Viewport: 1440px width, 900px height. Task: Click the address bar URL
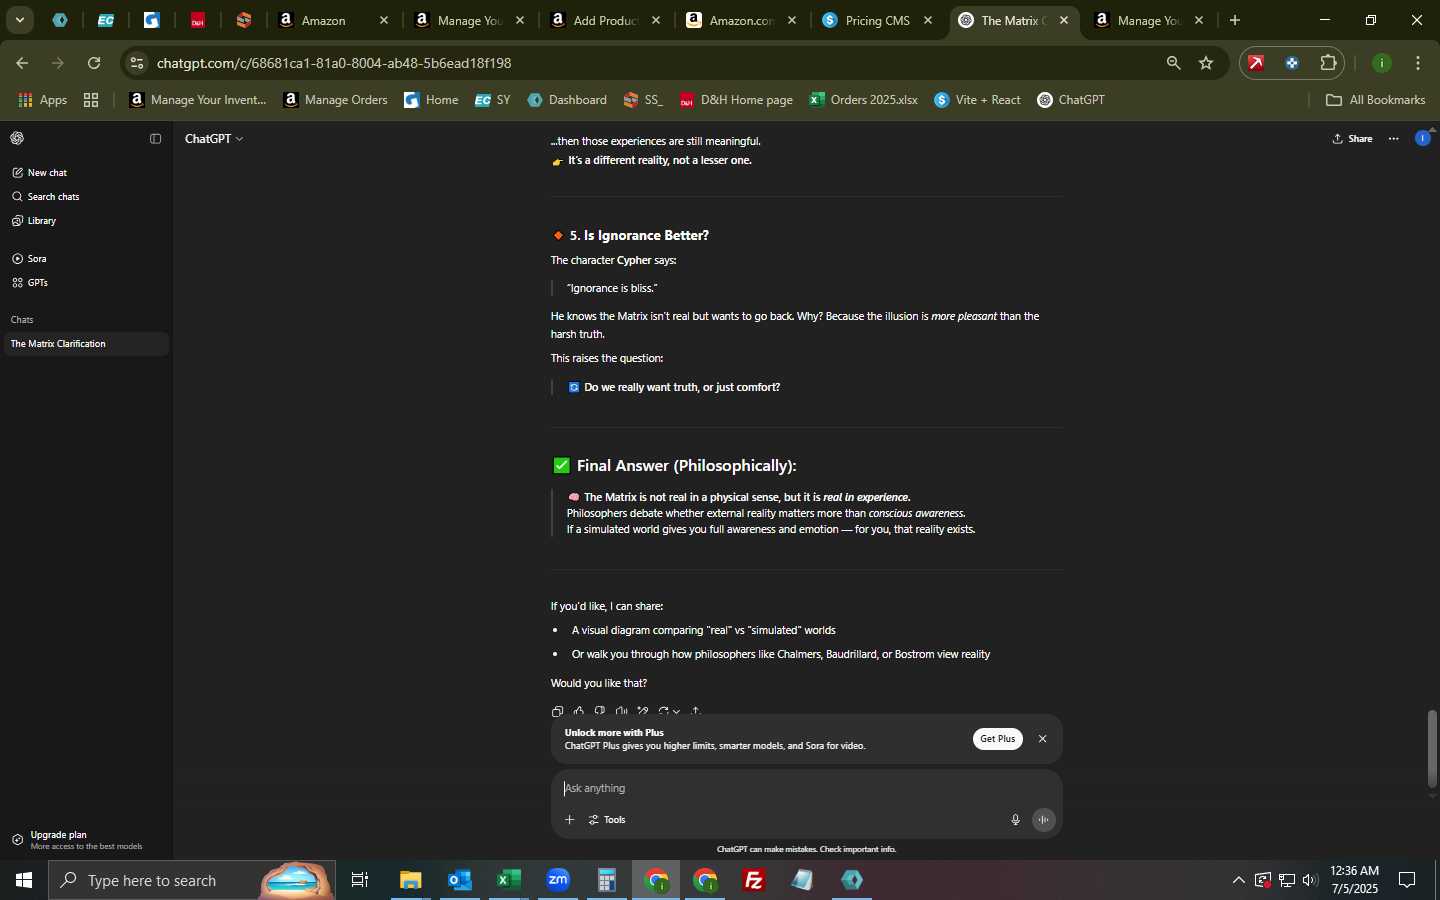click(334, 63)
